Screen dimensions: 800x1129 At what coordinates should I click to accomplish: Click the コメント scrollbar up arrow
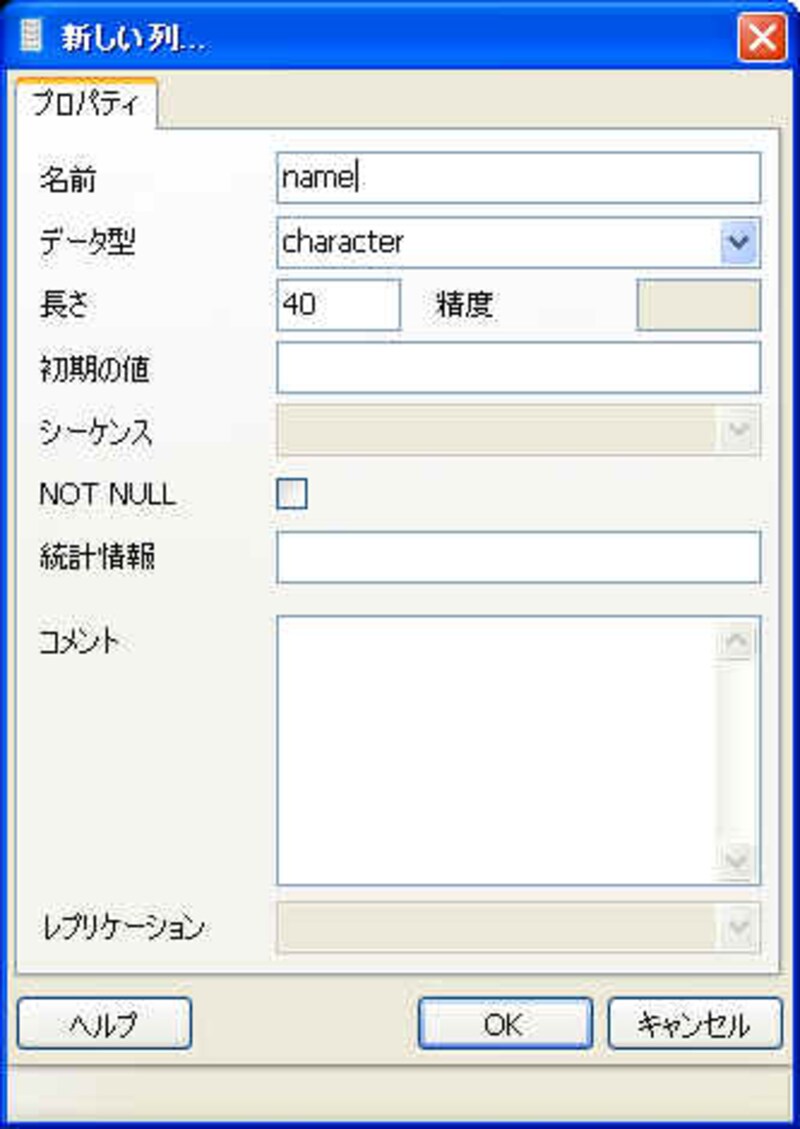pyautogui.click(x=738, y=641)
